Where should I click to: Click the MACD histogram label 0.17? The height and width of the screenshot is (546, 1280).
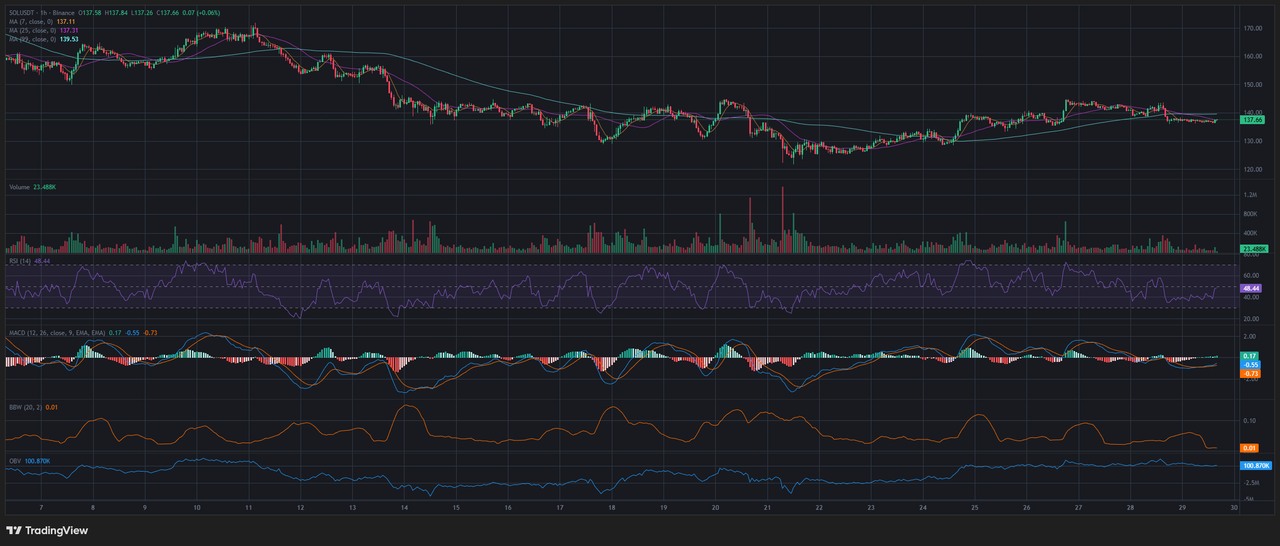(x=1250, y=356)
